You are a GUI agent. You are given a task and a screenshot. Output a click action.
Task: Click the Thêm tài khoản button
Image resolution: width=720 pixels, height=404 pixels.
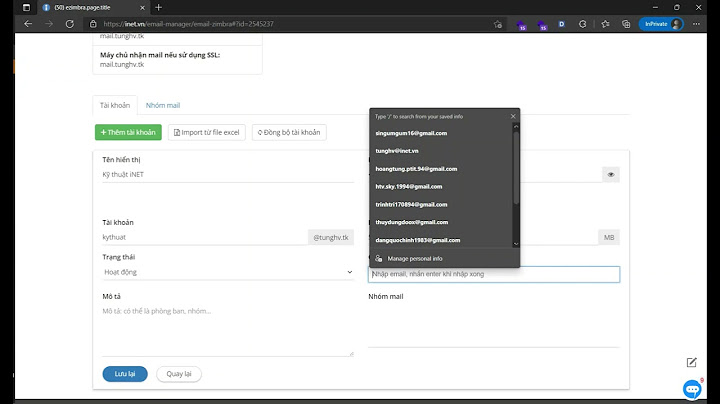click(128, 132)
